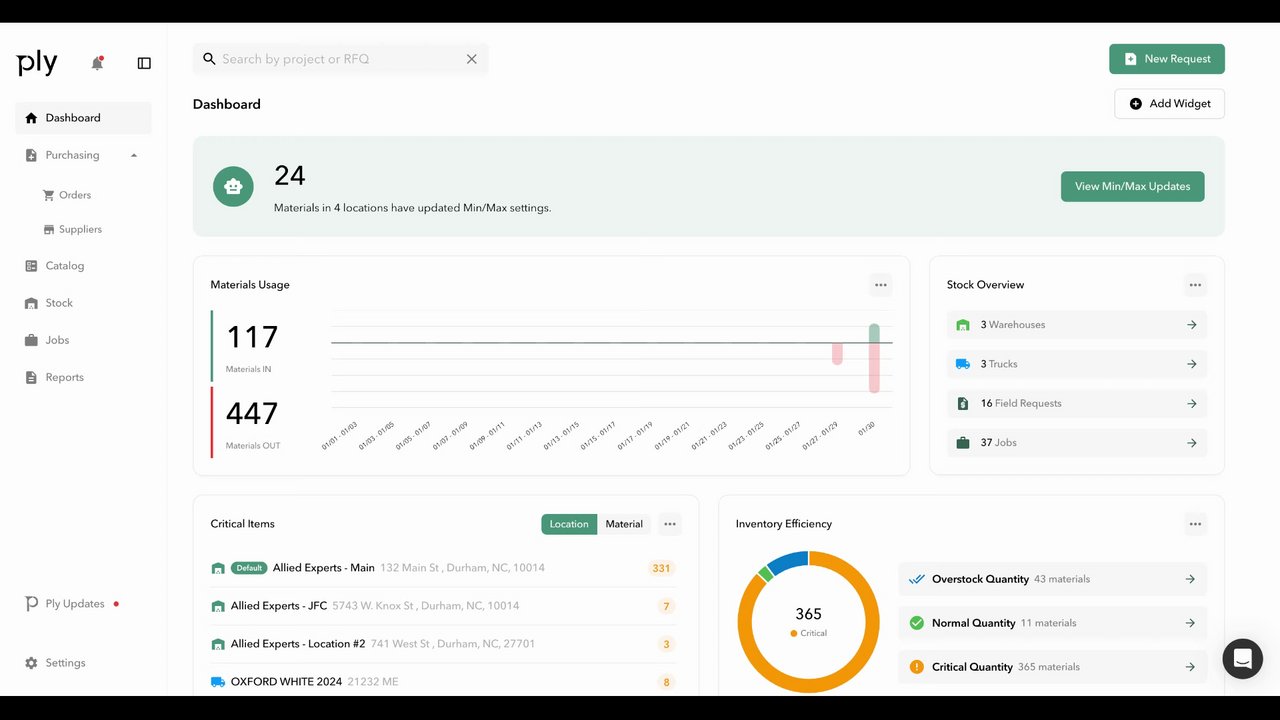Create a New Request

point(1167,59)
